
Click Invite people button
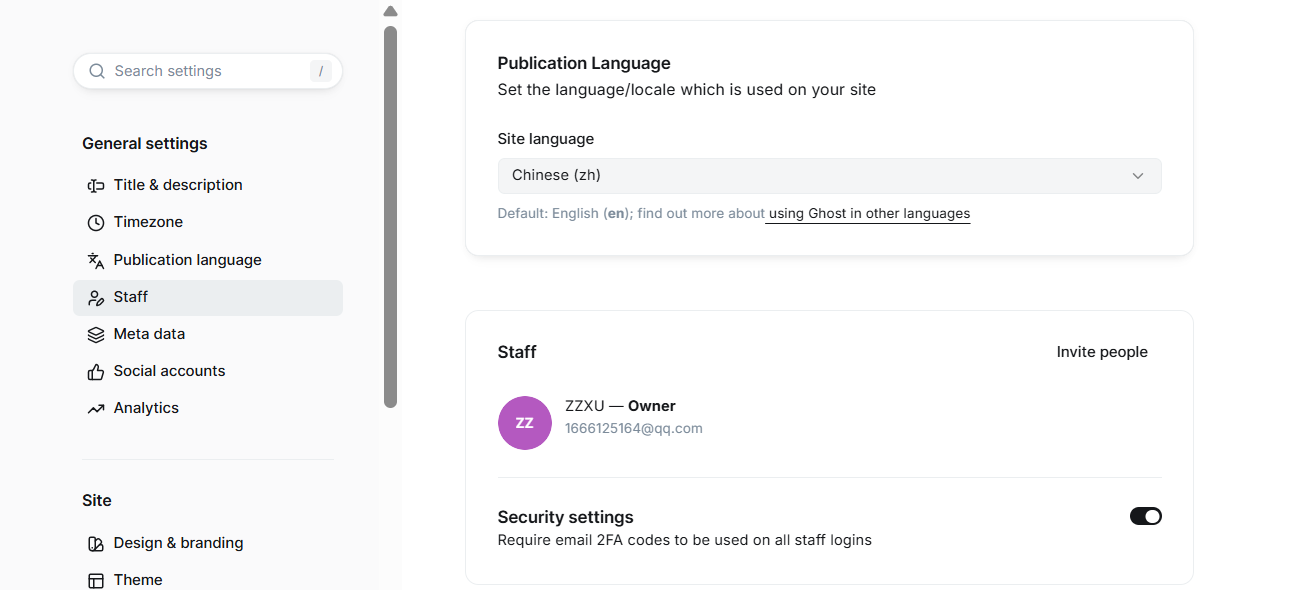click(1102, 352)
